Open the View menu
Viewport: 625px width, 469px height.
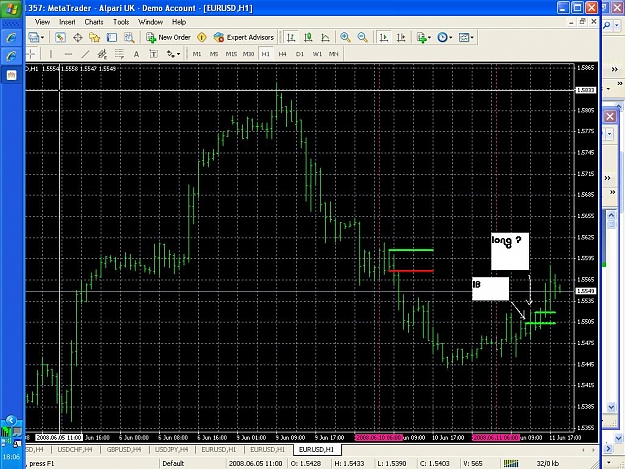(x=42, y=22)
